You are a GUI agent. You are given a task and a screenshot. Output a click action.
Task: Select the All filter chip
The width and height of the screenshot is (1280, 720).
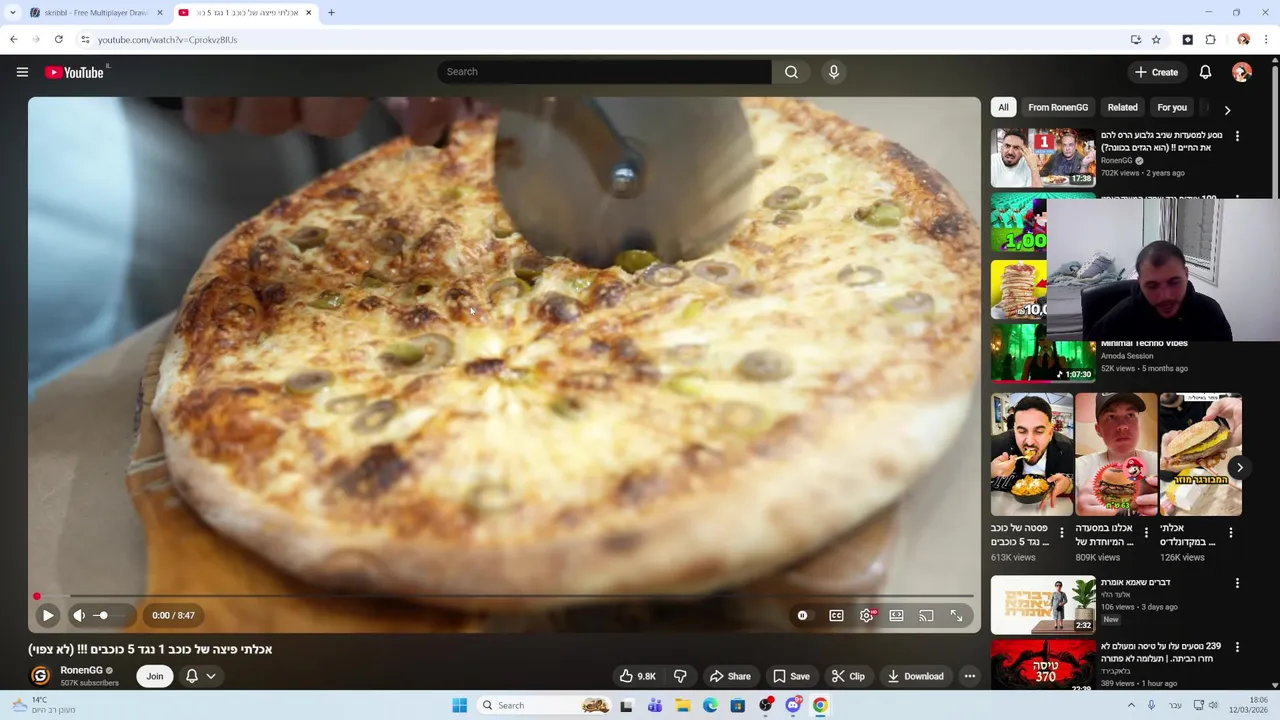click(x=1003, y=107)
